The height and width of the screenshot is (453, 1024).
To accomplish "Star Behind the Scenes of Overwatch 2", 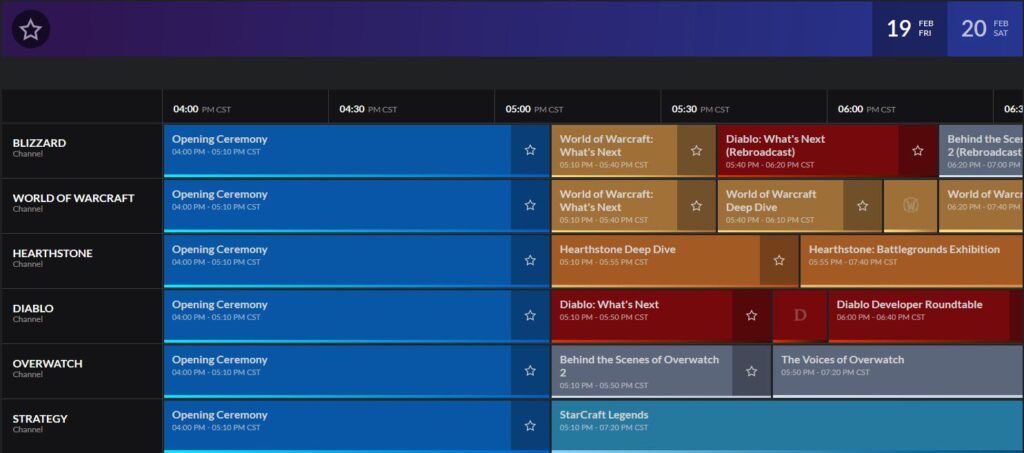I will pos(752,371).
